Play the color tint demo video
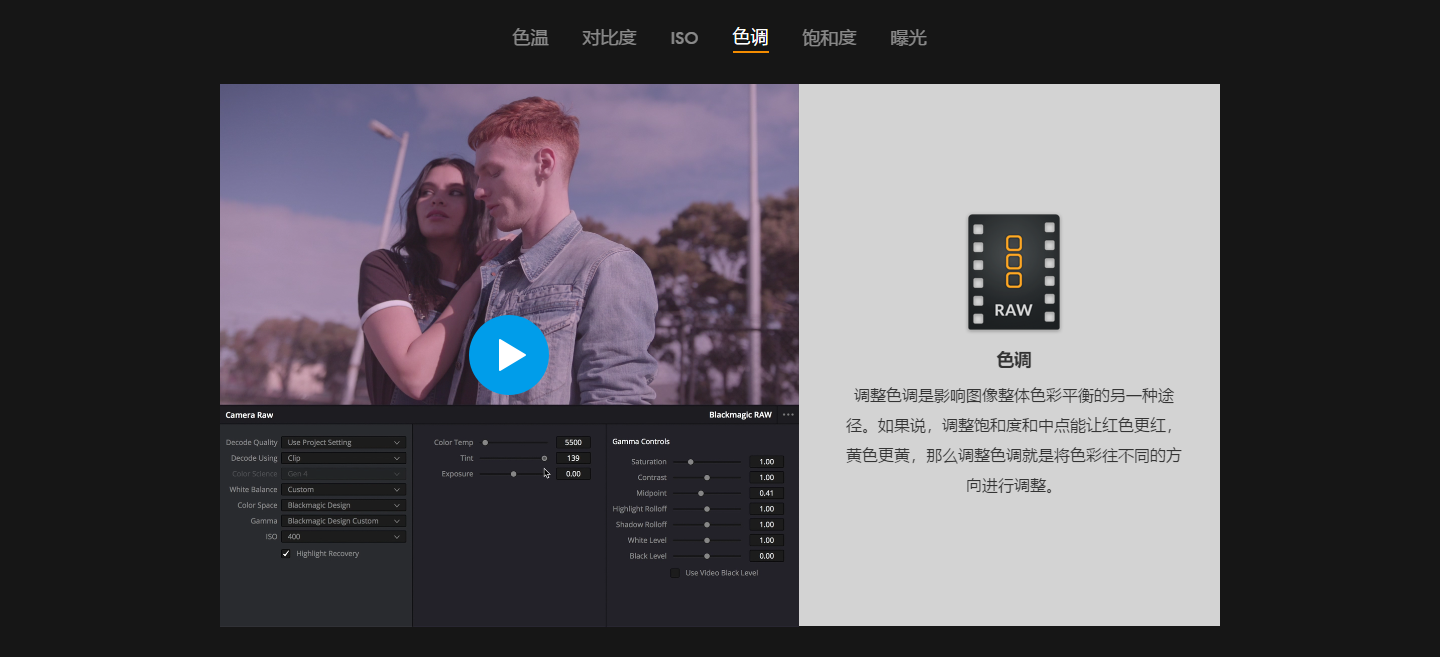 pos(509,355)
